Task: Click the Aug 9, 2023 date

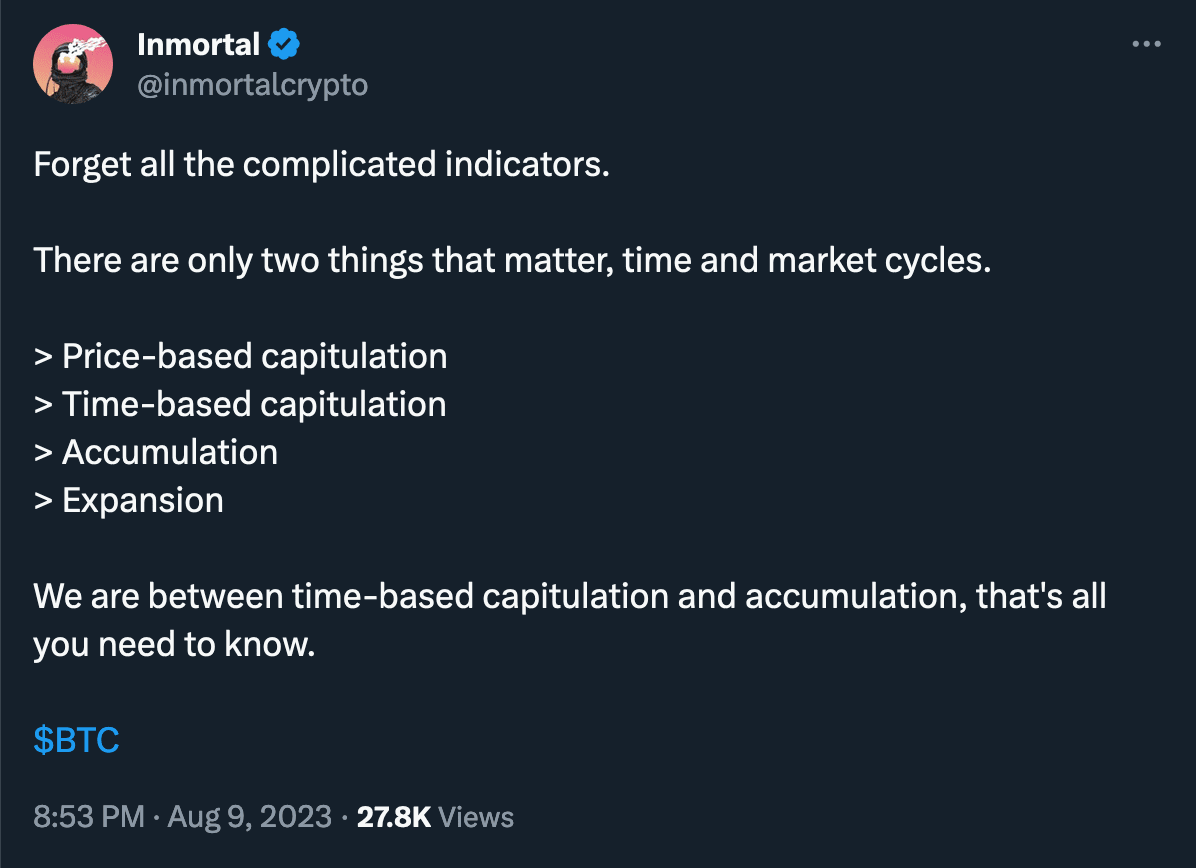Action: (x=249, y=816)
